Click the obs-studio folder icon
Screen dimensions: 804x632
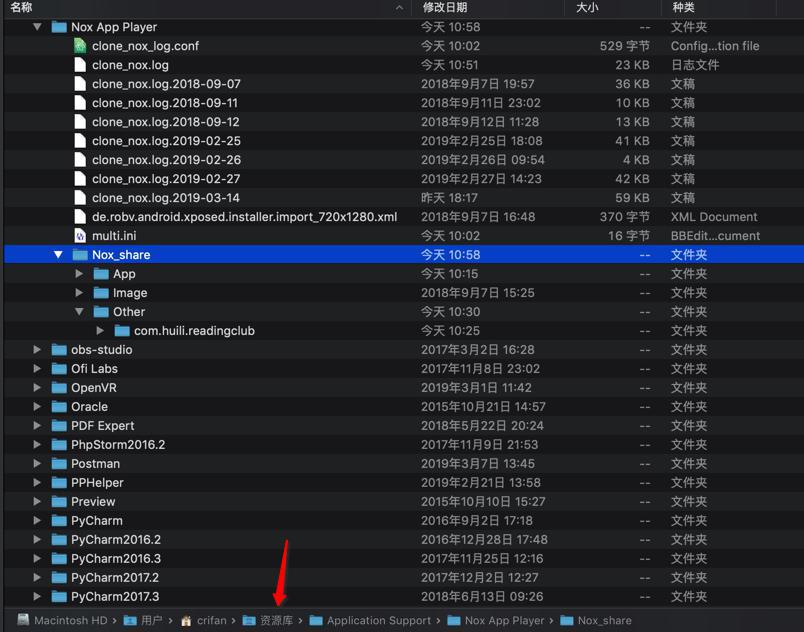pos(59,350)
